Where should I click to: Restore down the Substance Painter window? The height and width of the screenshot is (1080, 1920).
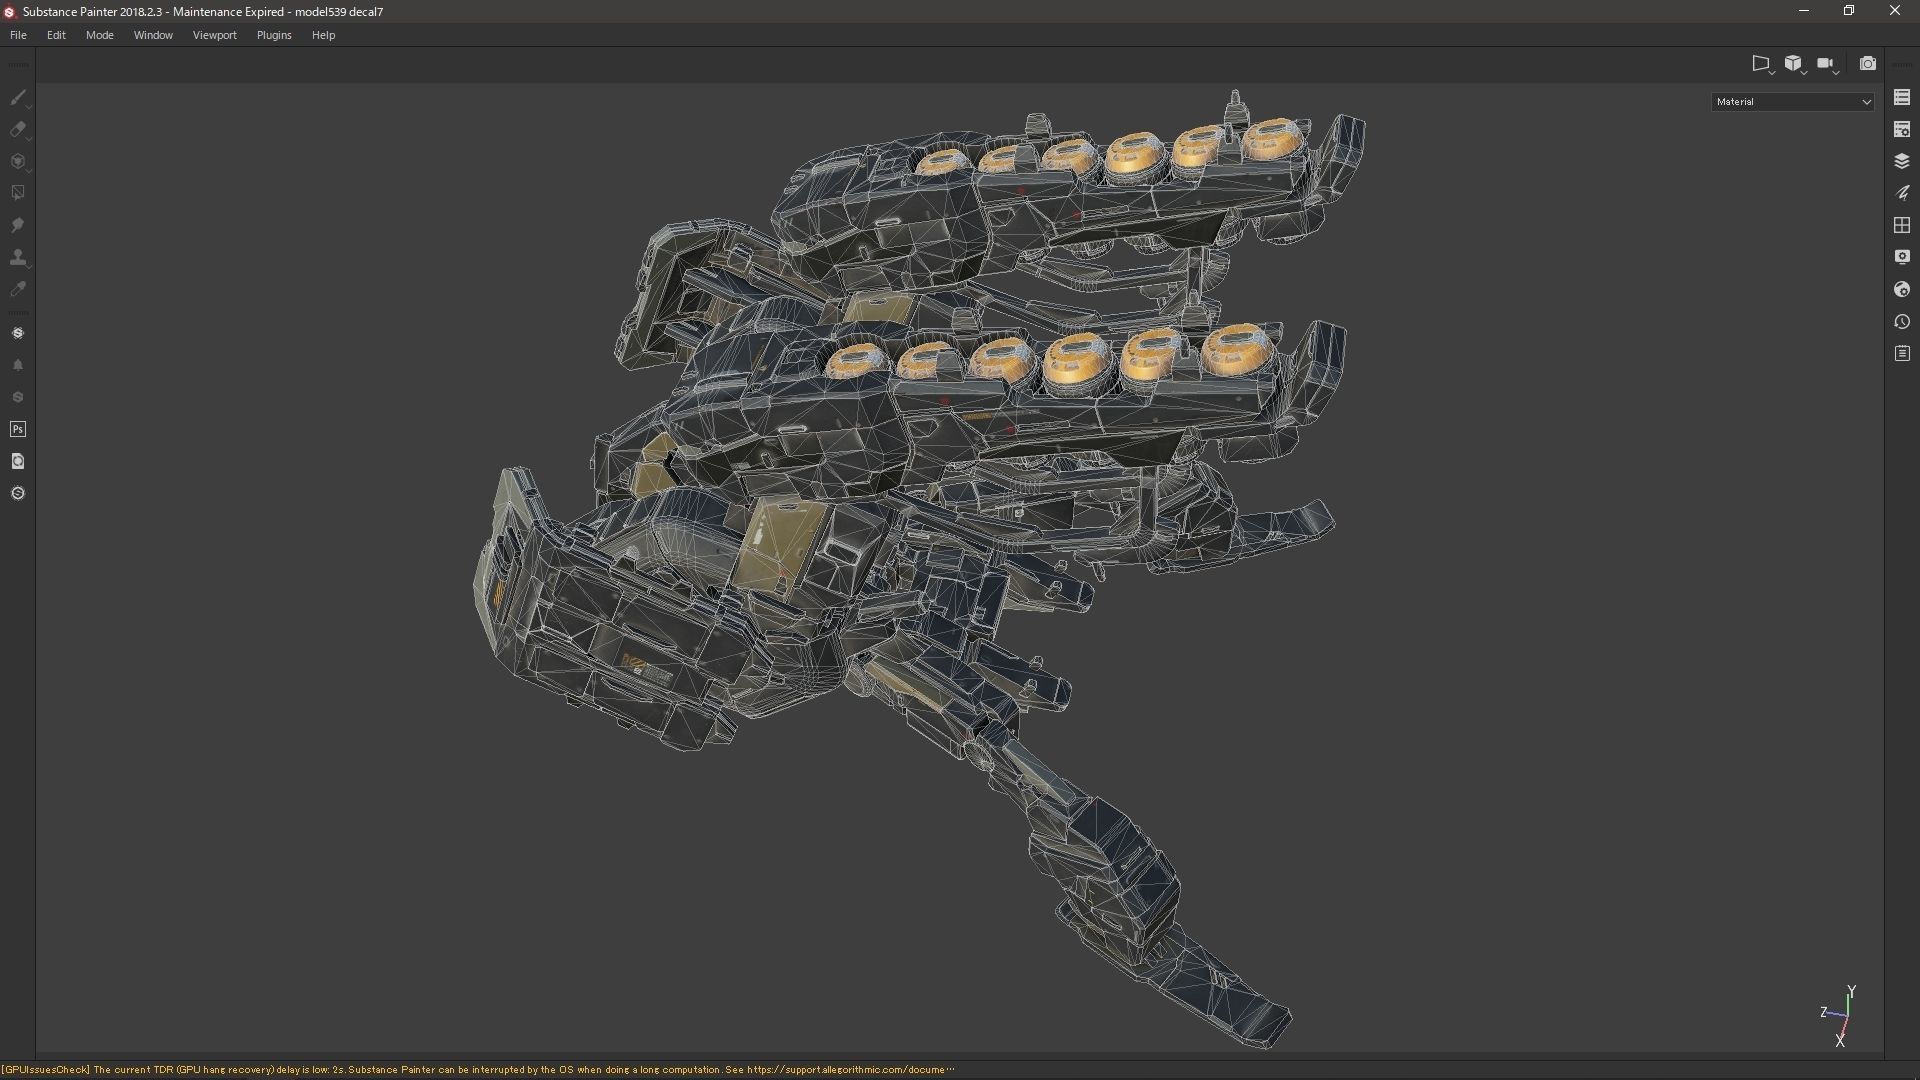[1849, 11]
